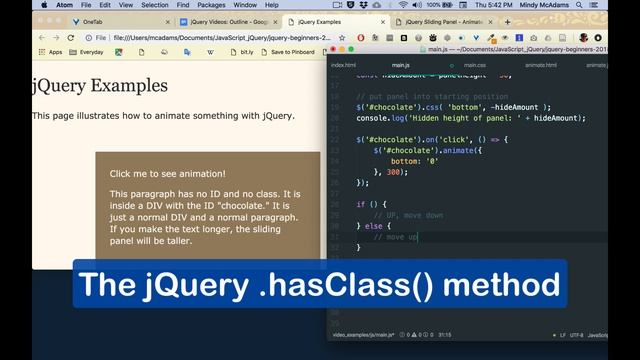Click the Opera extension icon
Viewport: 640px width, 360px height.
coord(360,38)
